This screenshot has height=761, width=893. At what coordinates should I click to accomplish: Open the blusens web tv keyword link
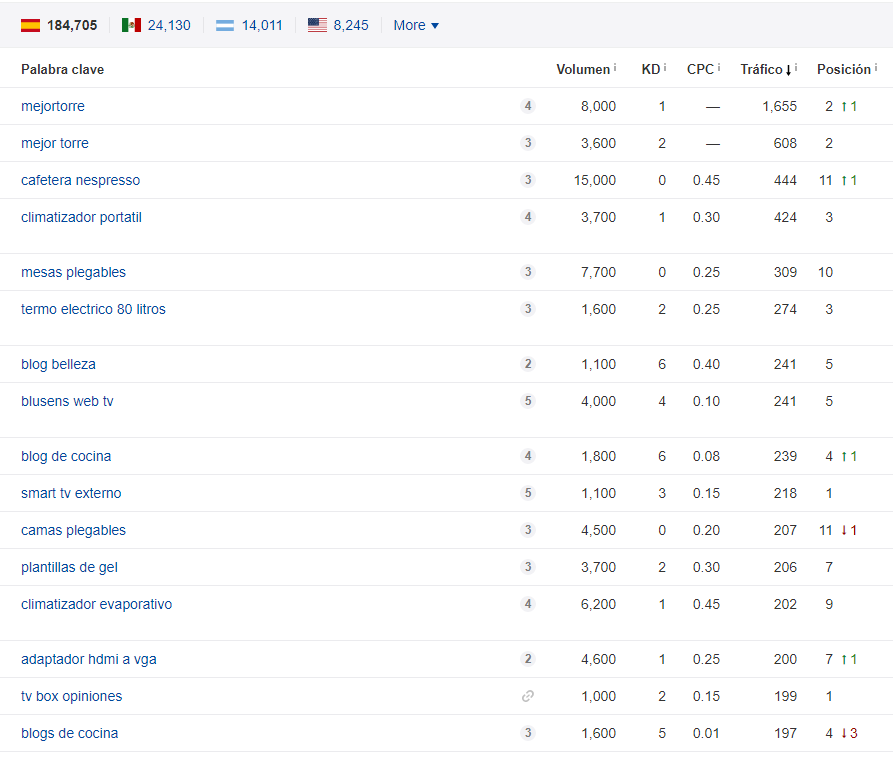(67, 401)
